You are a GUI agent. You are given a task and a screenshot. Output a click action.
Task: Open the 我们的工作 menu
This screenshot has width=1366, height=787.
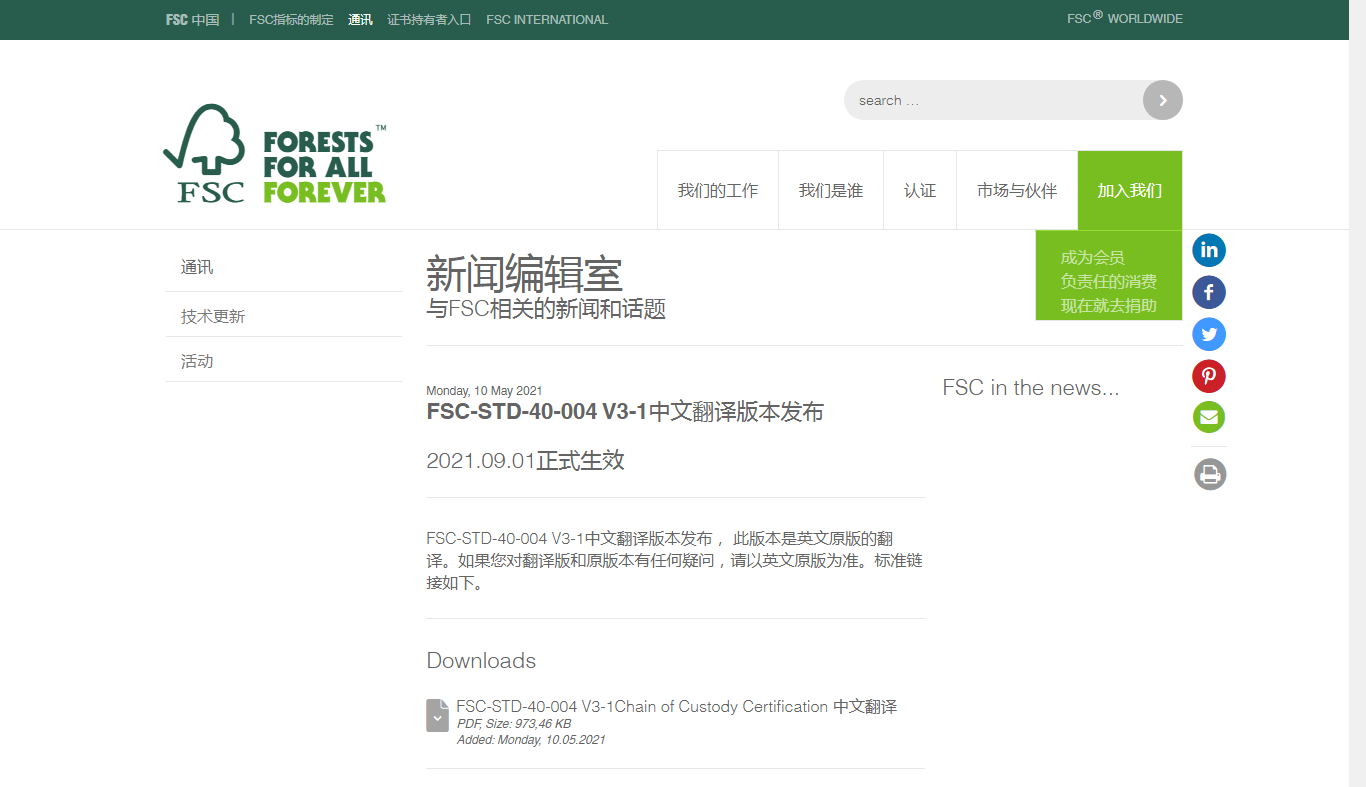click(x=718, y=190)
